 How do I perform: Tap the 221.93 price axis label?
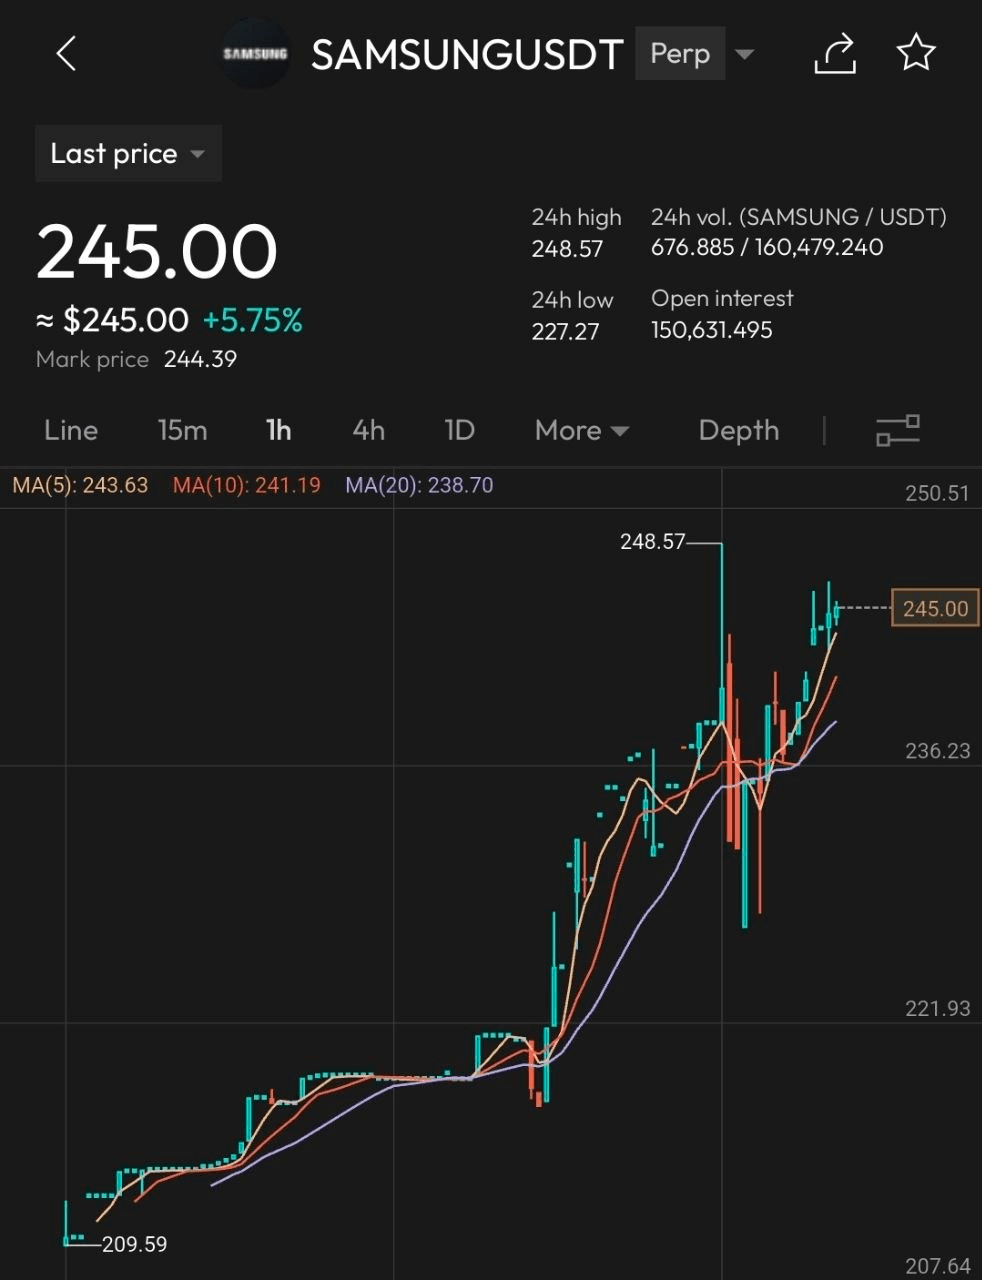coord(937,1008)
